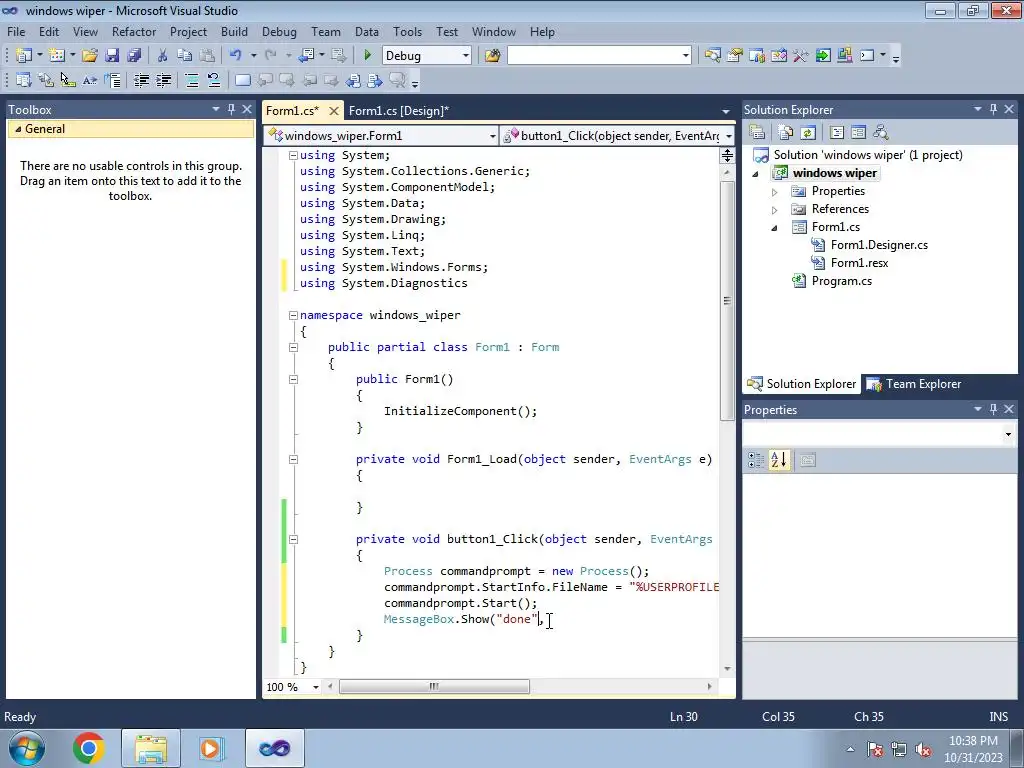Image resolution: width=1024 pixels, height=768 pixels.
Task: Collapse the namespace windows_wiper code region
Action: (x=293, y=315)
